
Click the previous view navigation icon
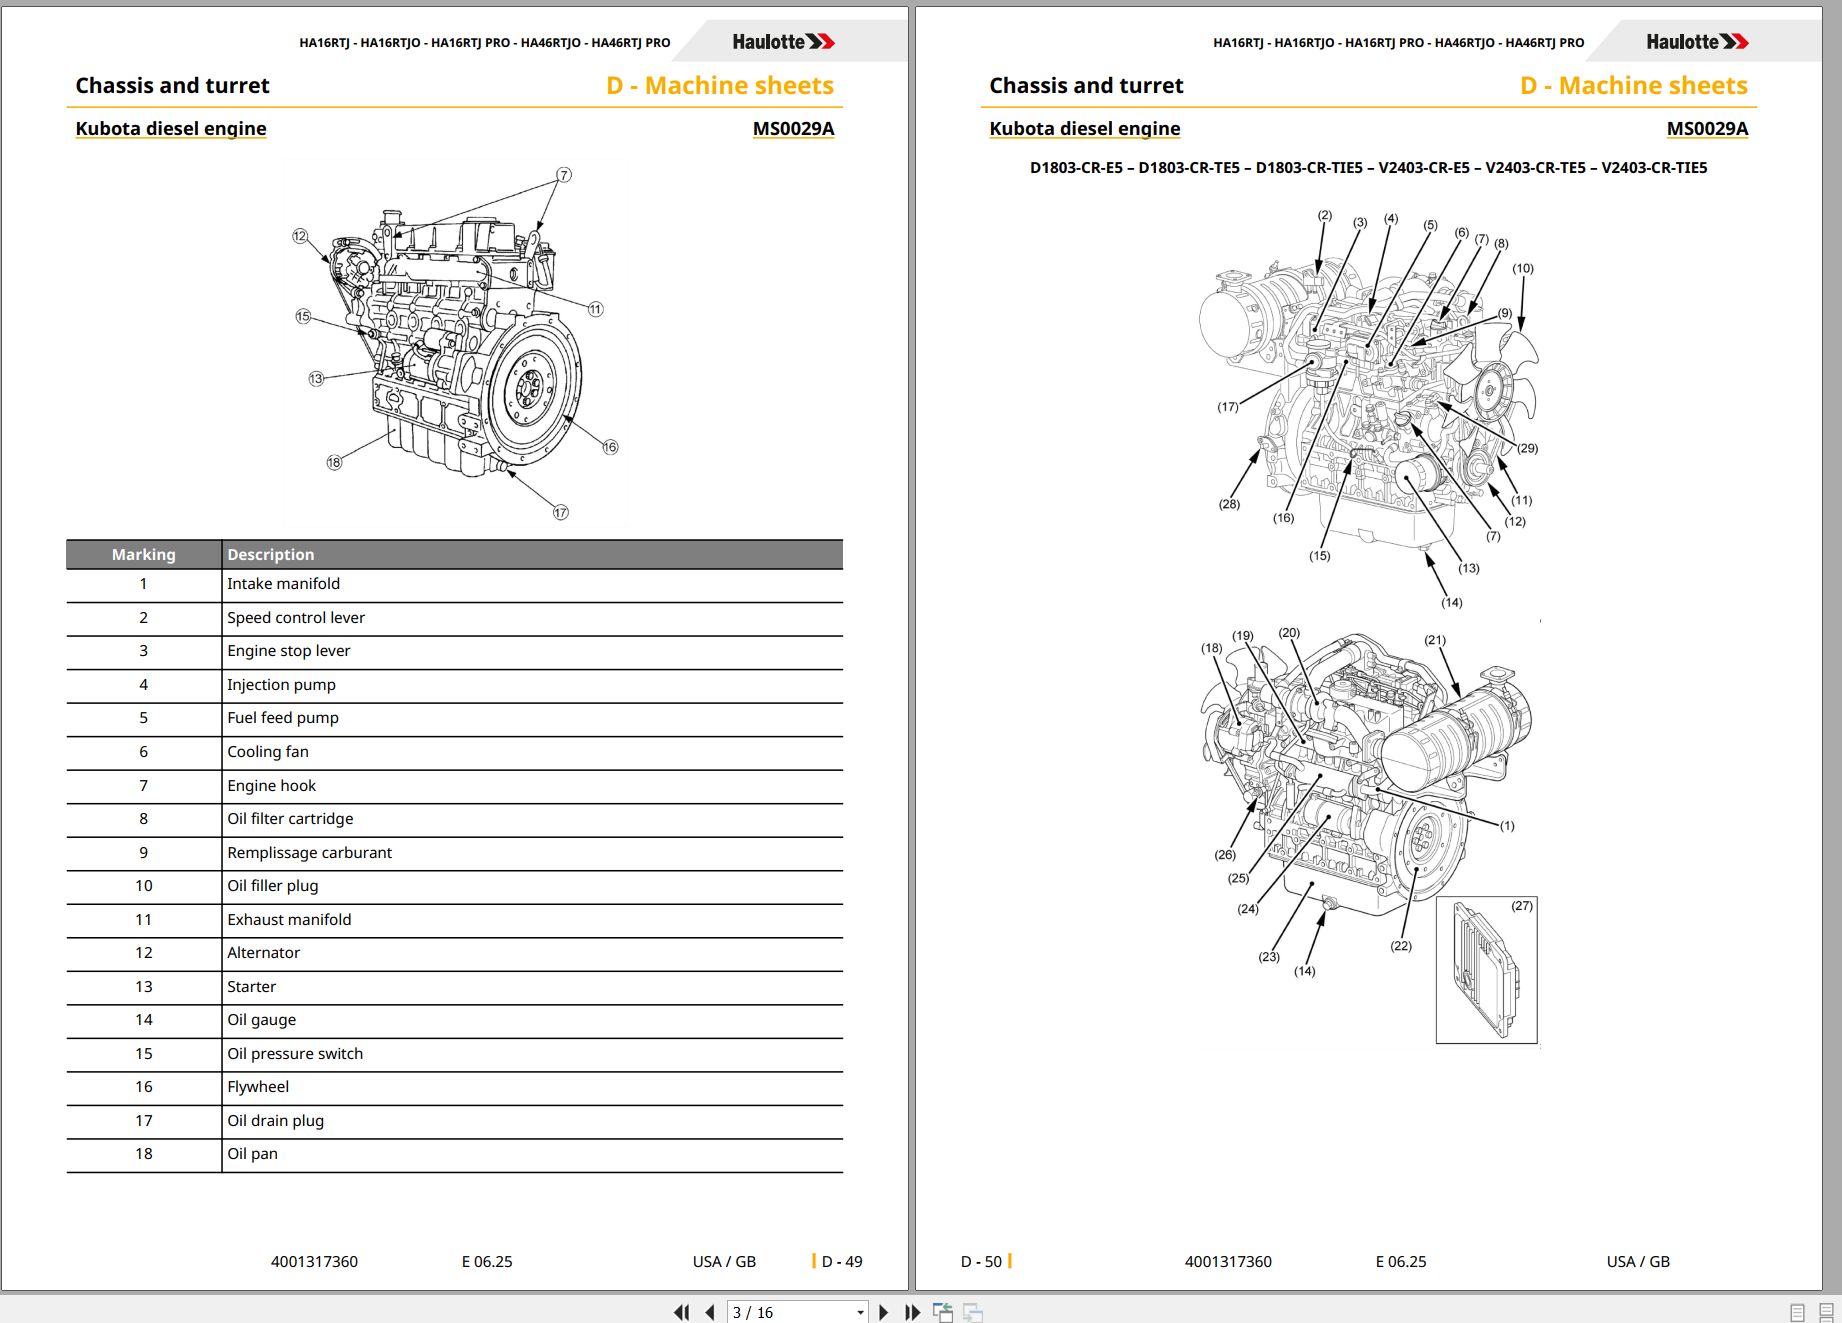(x=943, y=1312)
